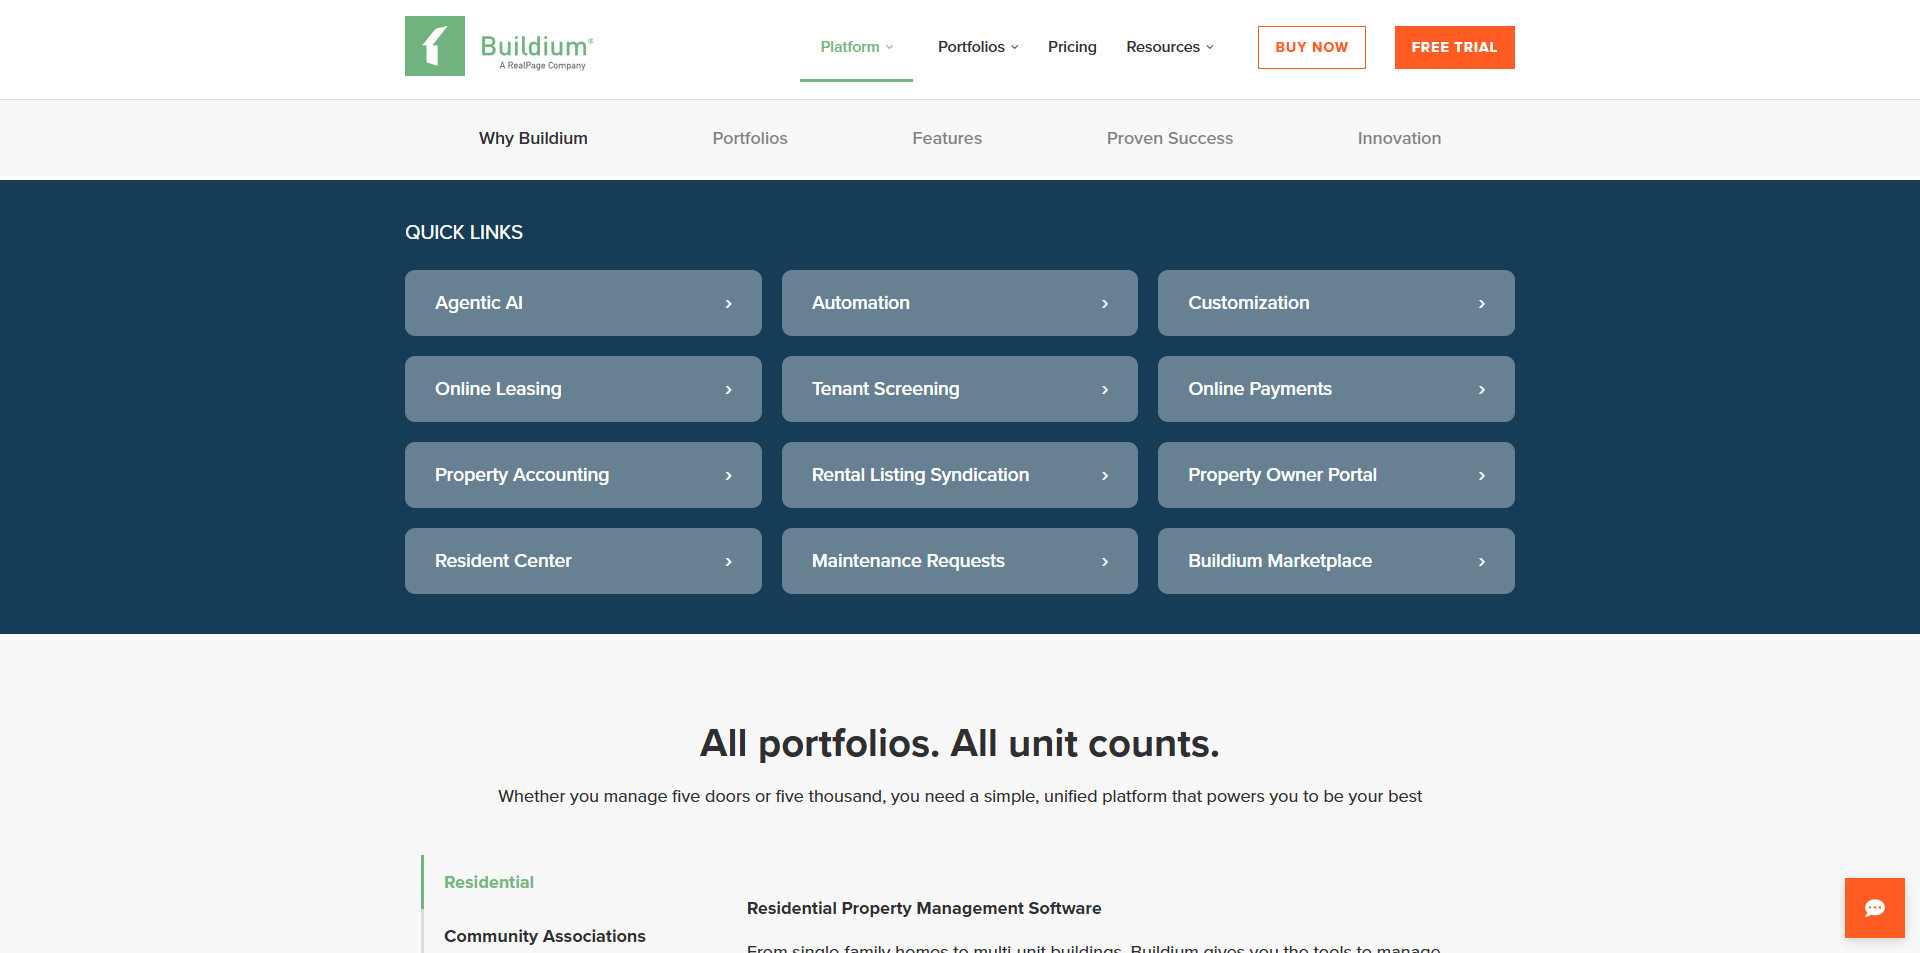Select the Residential portfolio tab
This screenshot has height=953, width=1920.
pos(489,882)
